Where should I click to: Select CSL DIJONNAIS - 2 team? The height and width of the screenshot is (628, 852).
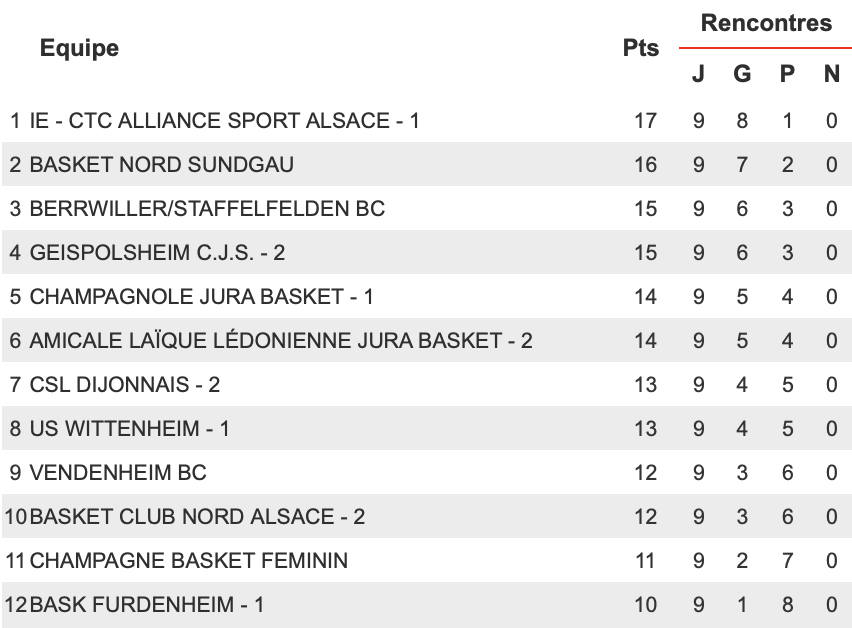[x=124, y=385]
